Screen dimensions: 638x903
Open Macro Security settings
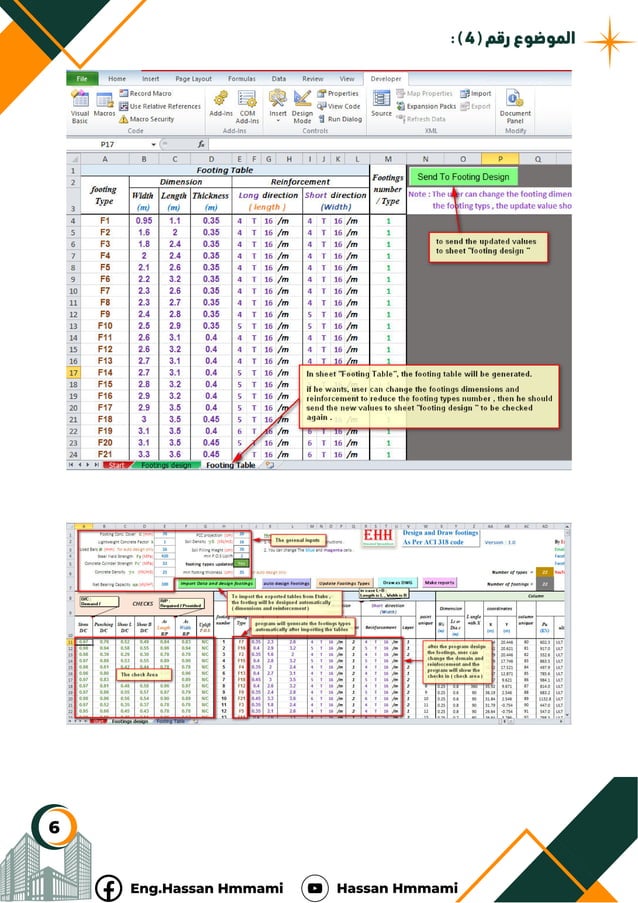tap(146, 119)
